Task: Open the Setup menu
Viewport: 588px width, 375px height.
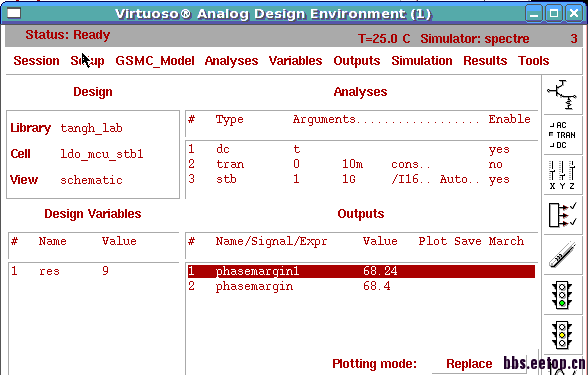Action: [x=87, y=61]
